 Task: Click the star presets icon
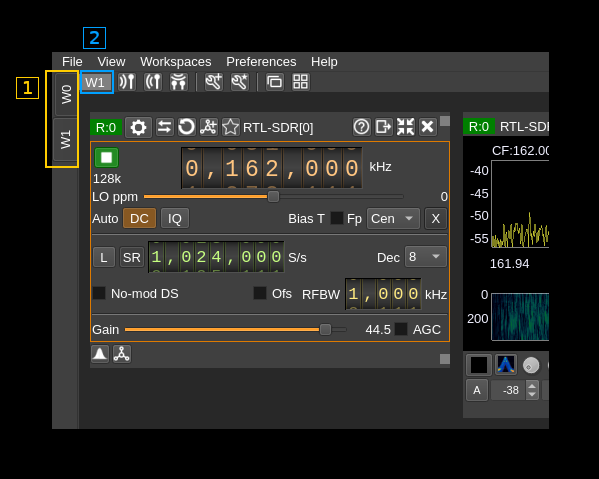tap(230, 127)
